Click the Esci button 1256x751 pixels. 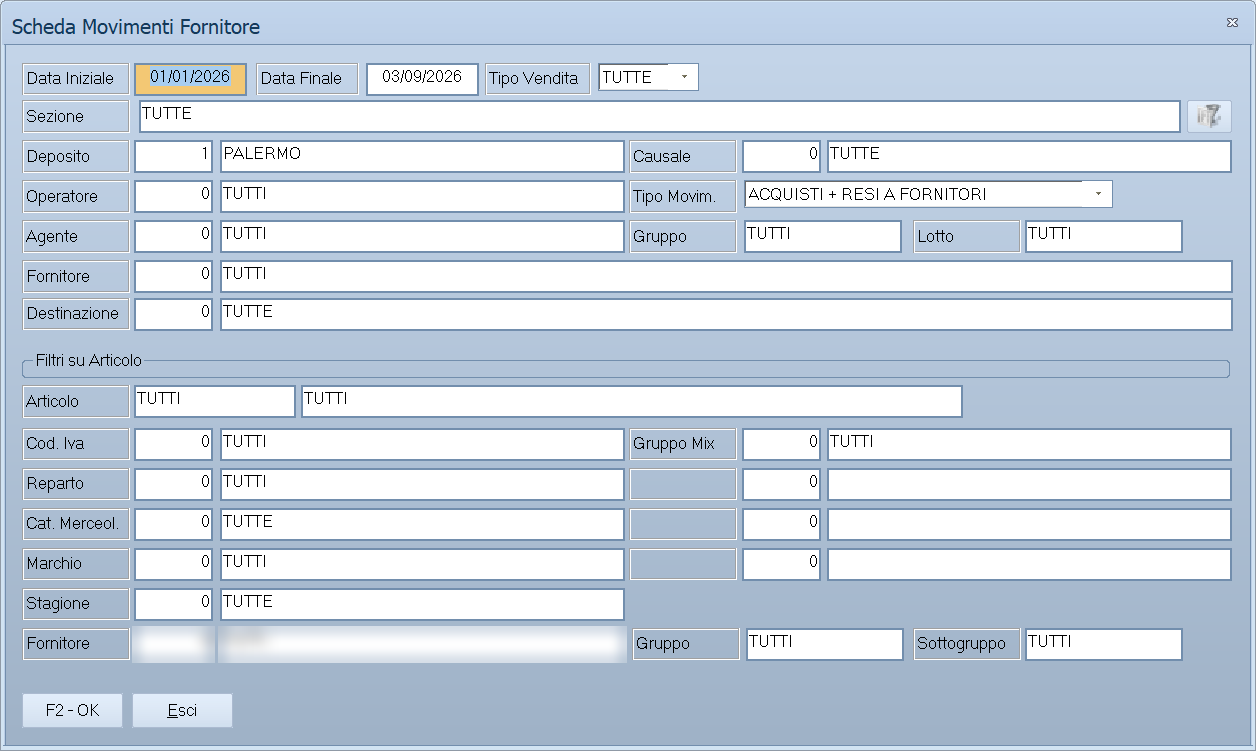(182, 711)
